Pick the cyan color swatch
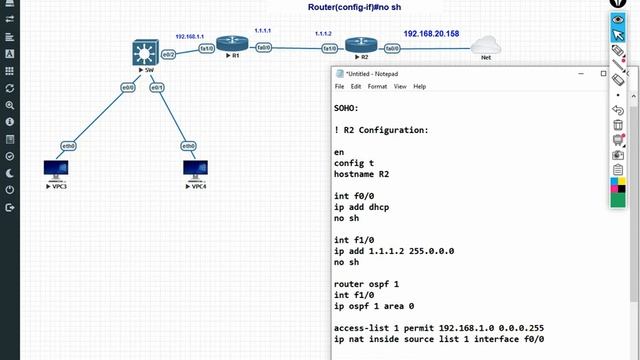The width and height of the screenshot is (640, 360). tap(614, 181)
